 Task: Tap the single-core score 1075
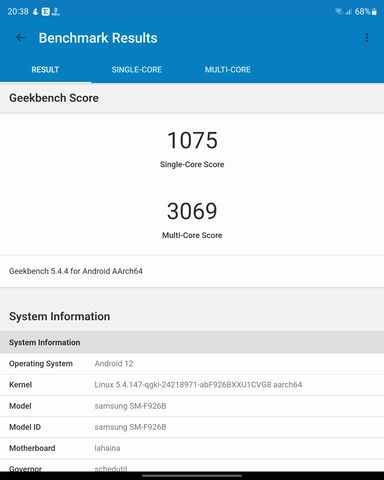click(x=192, y=140)
